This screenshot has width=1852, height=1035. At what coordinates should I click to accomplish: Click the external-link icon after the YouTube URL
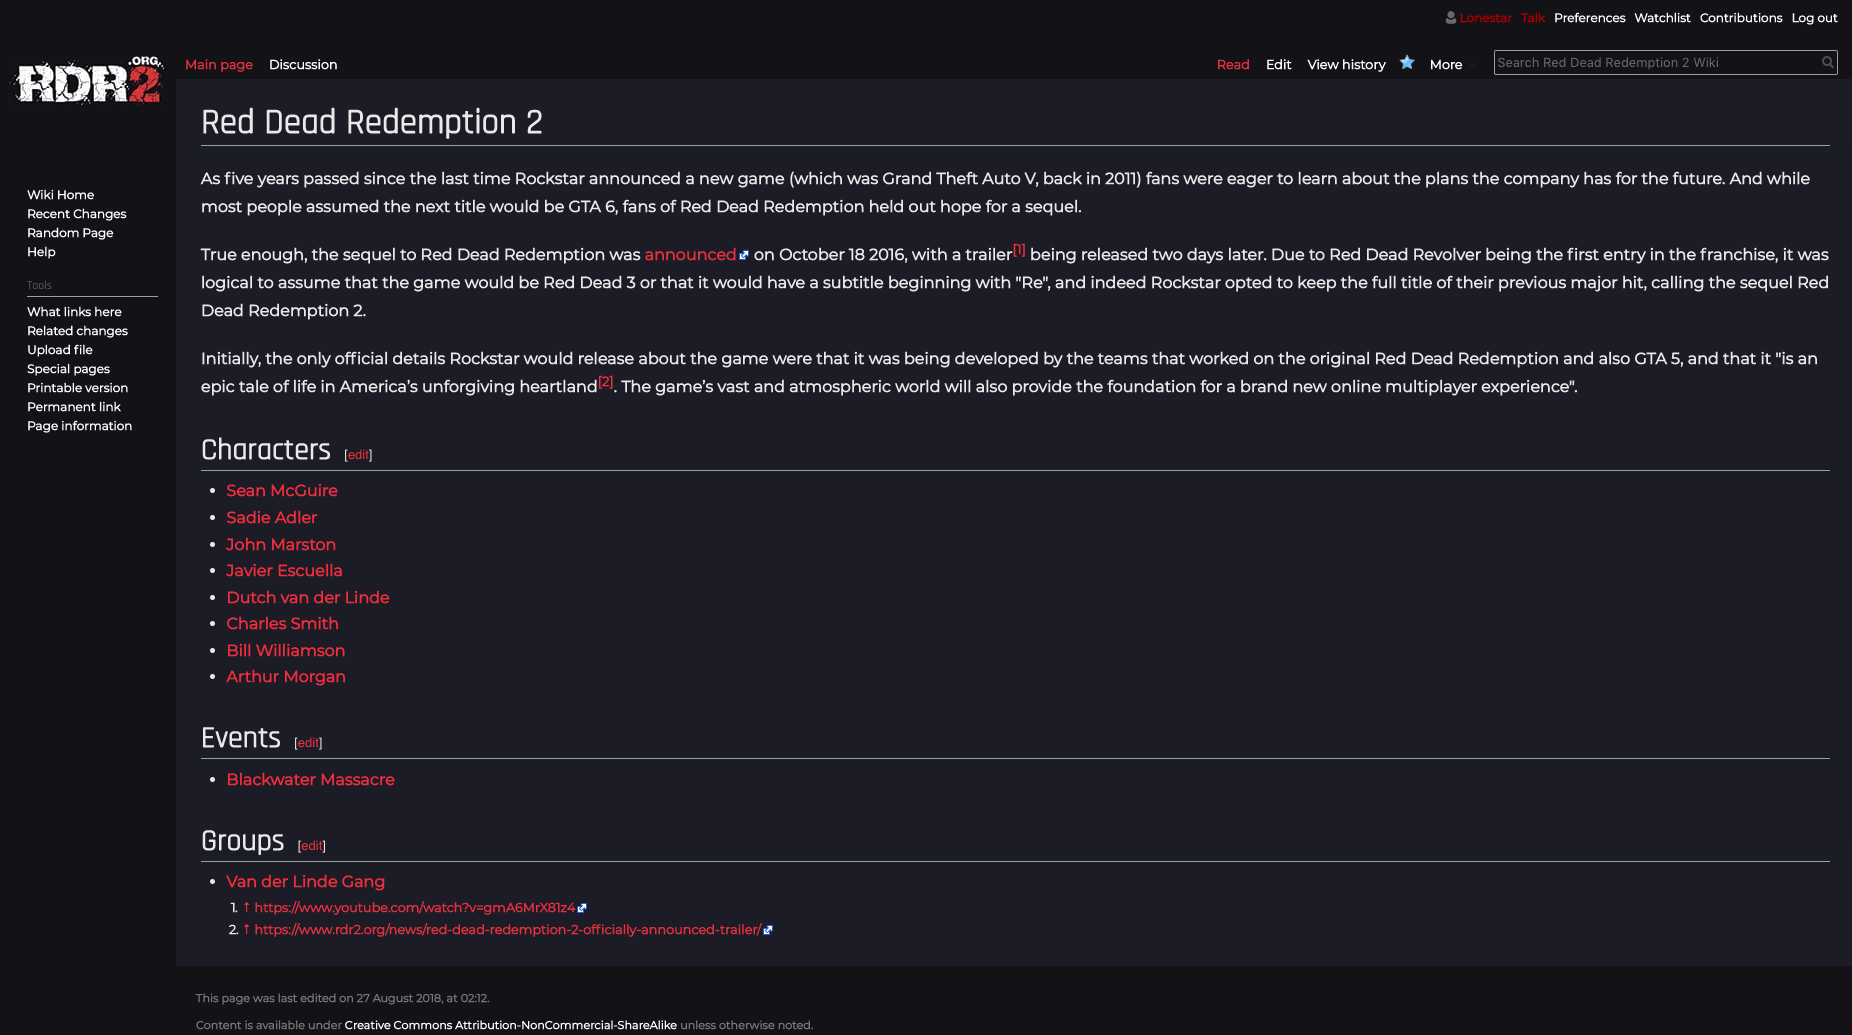582,908
